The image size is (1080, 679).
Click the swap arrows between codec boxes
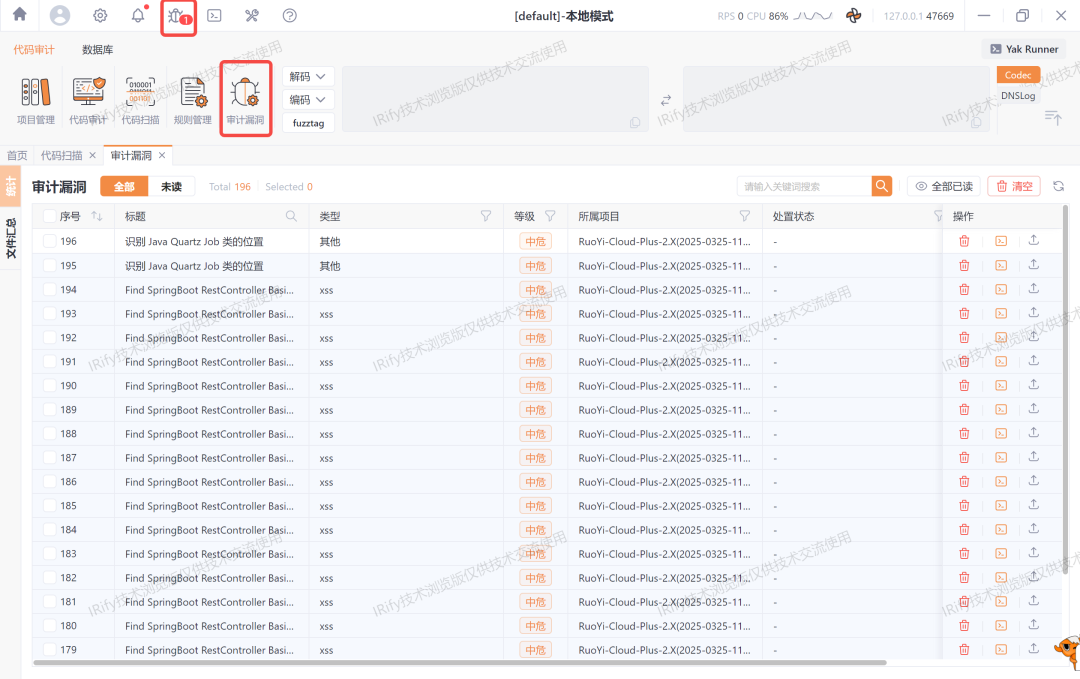coord(665,101)
